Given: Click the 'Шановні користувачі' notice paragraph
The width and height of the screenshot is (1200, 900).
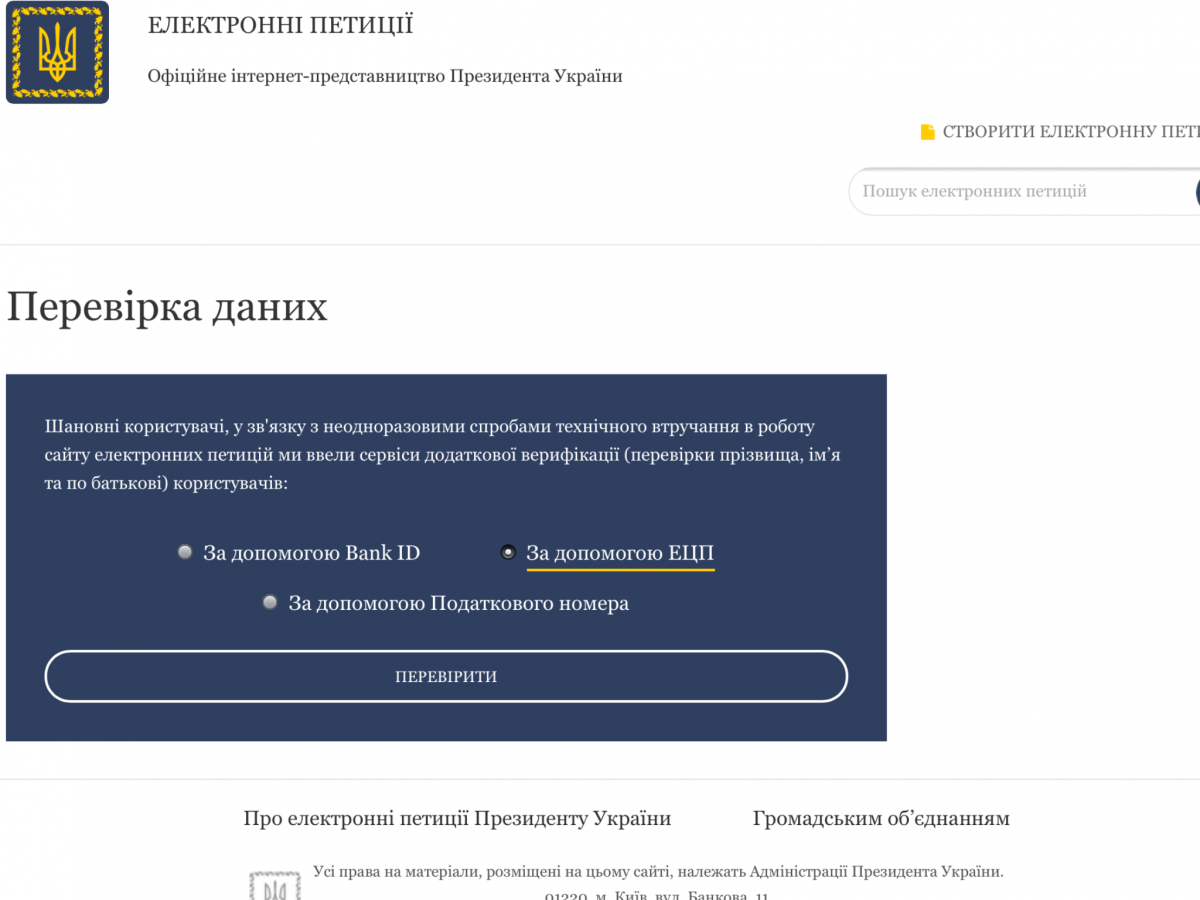Looking at the screenshot, I should click(440, 455).
